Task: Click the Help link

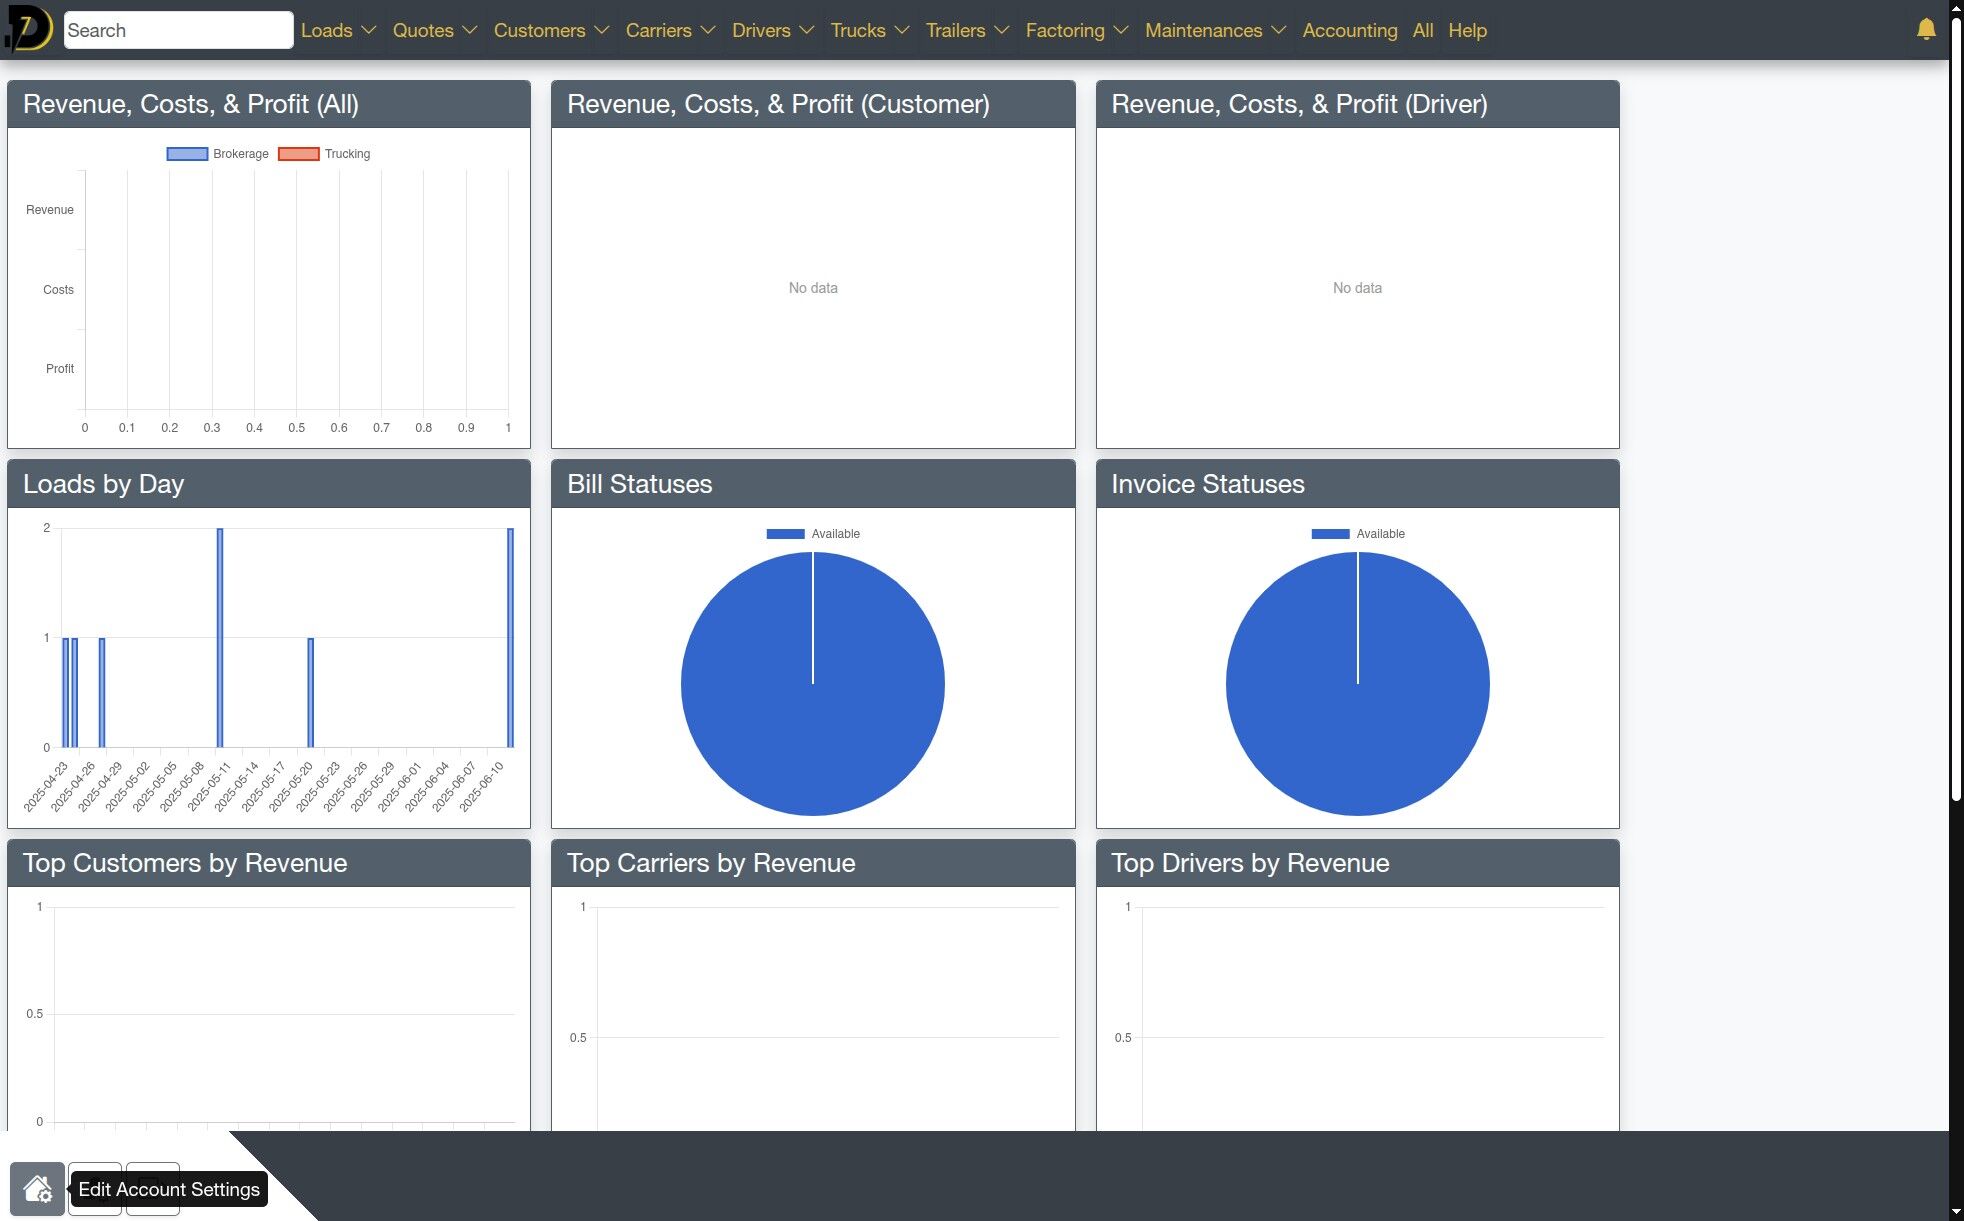Action: [1467, 30]
